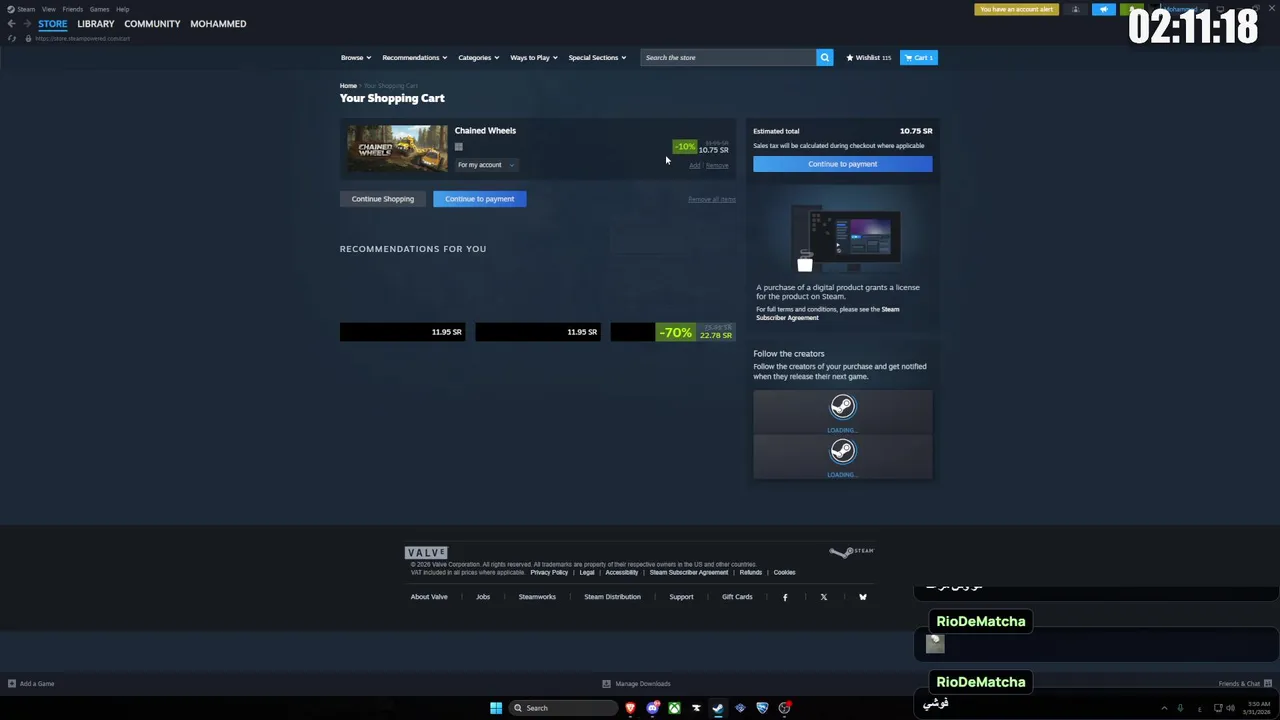This screenshot has width=1280, height=720.
Task: Click the Windows platform icon under Chained Wheels
Action: [x=459, y=147]
